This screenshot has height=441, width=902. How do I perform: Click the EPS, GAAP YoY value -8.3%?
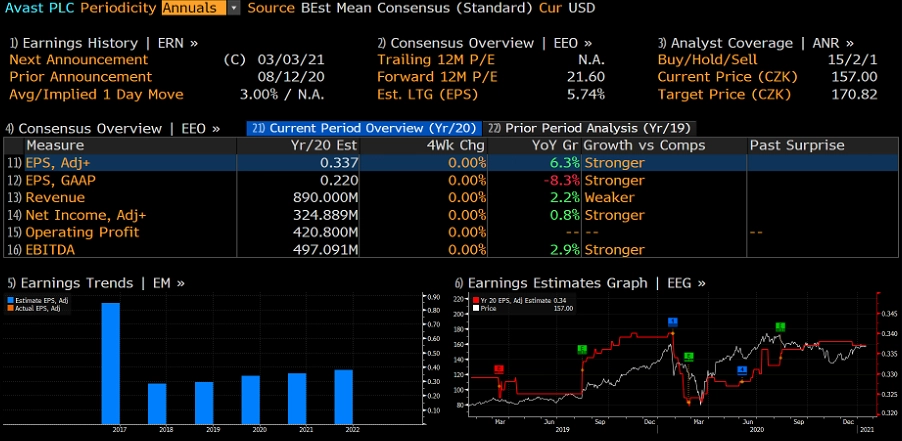(561, 181)
